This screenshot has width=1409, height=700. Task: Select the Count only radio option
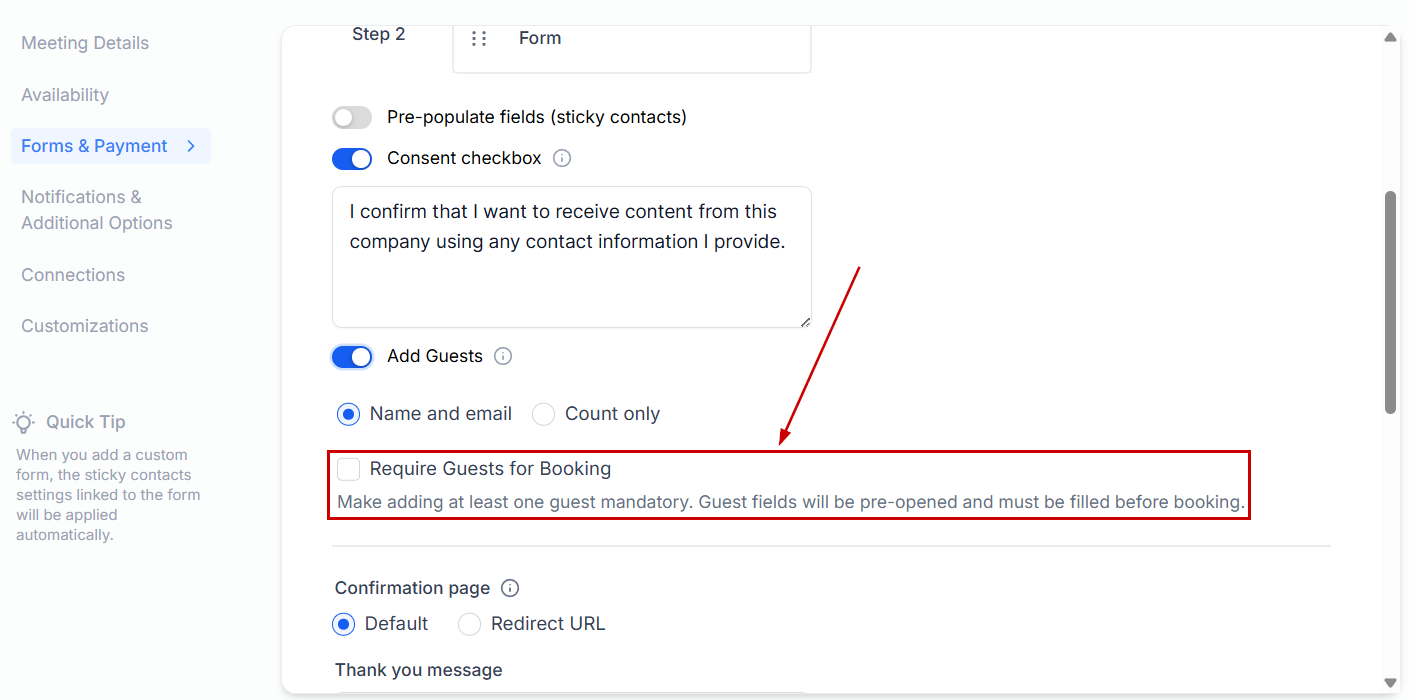543,414
